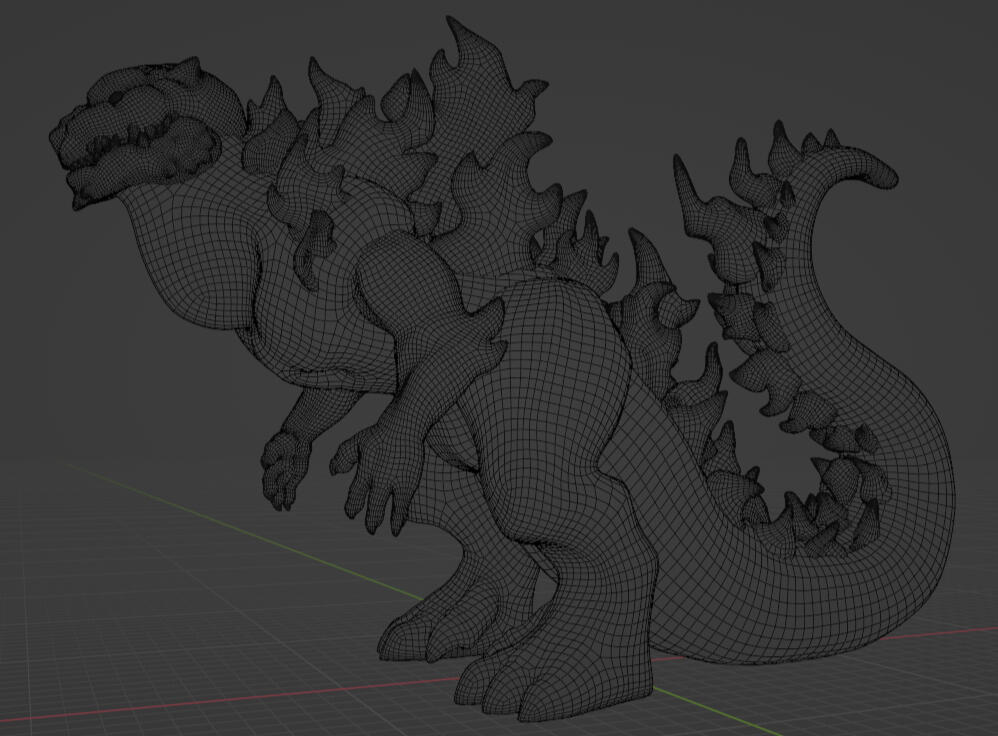Click the rear foot behind the front leg
Screen dimensions: 998x736
(x=420, y=630)
